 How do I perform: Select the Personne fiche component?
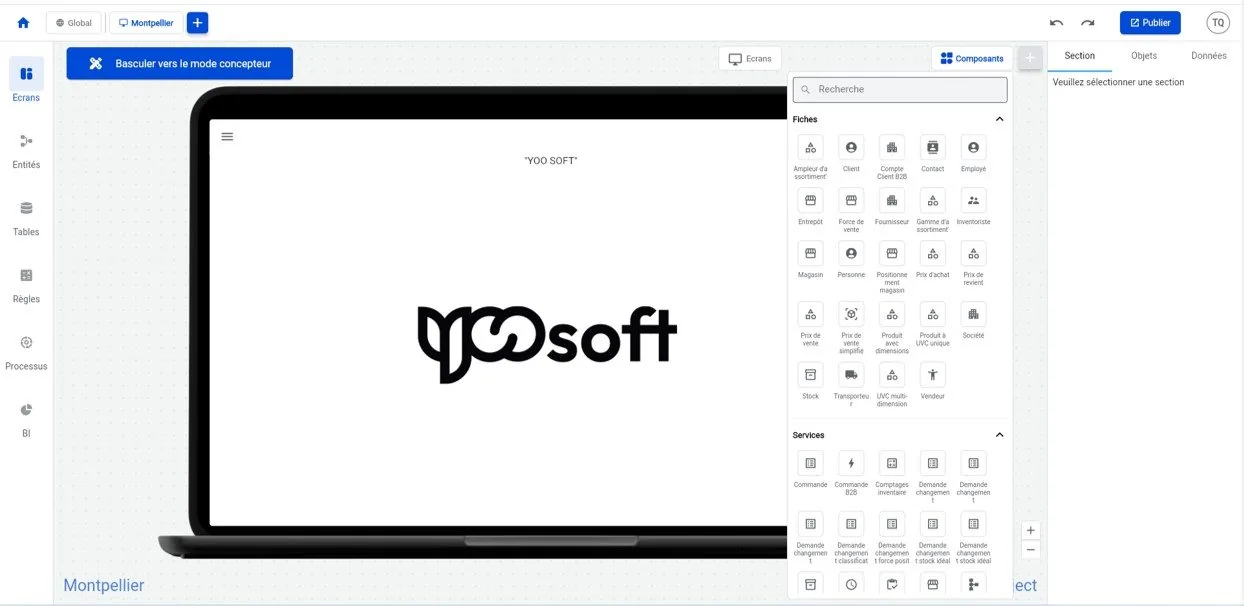tap(851, 260)
